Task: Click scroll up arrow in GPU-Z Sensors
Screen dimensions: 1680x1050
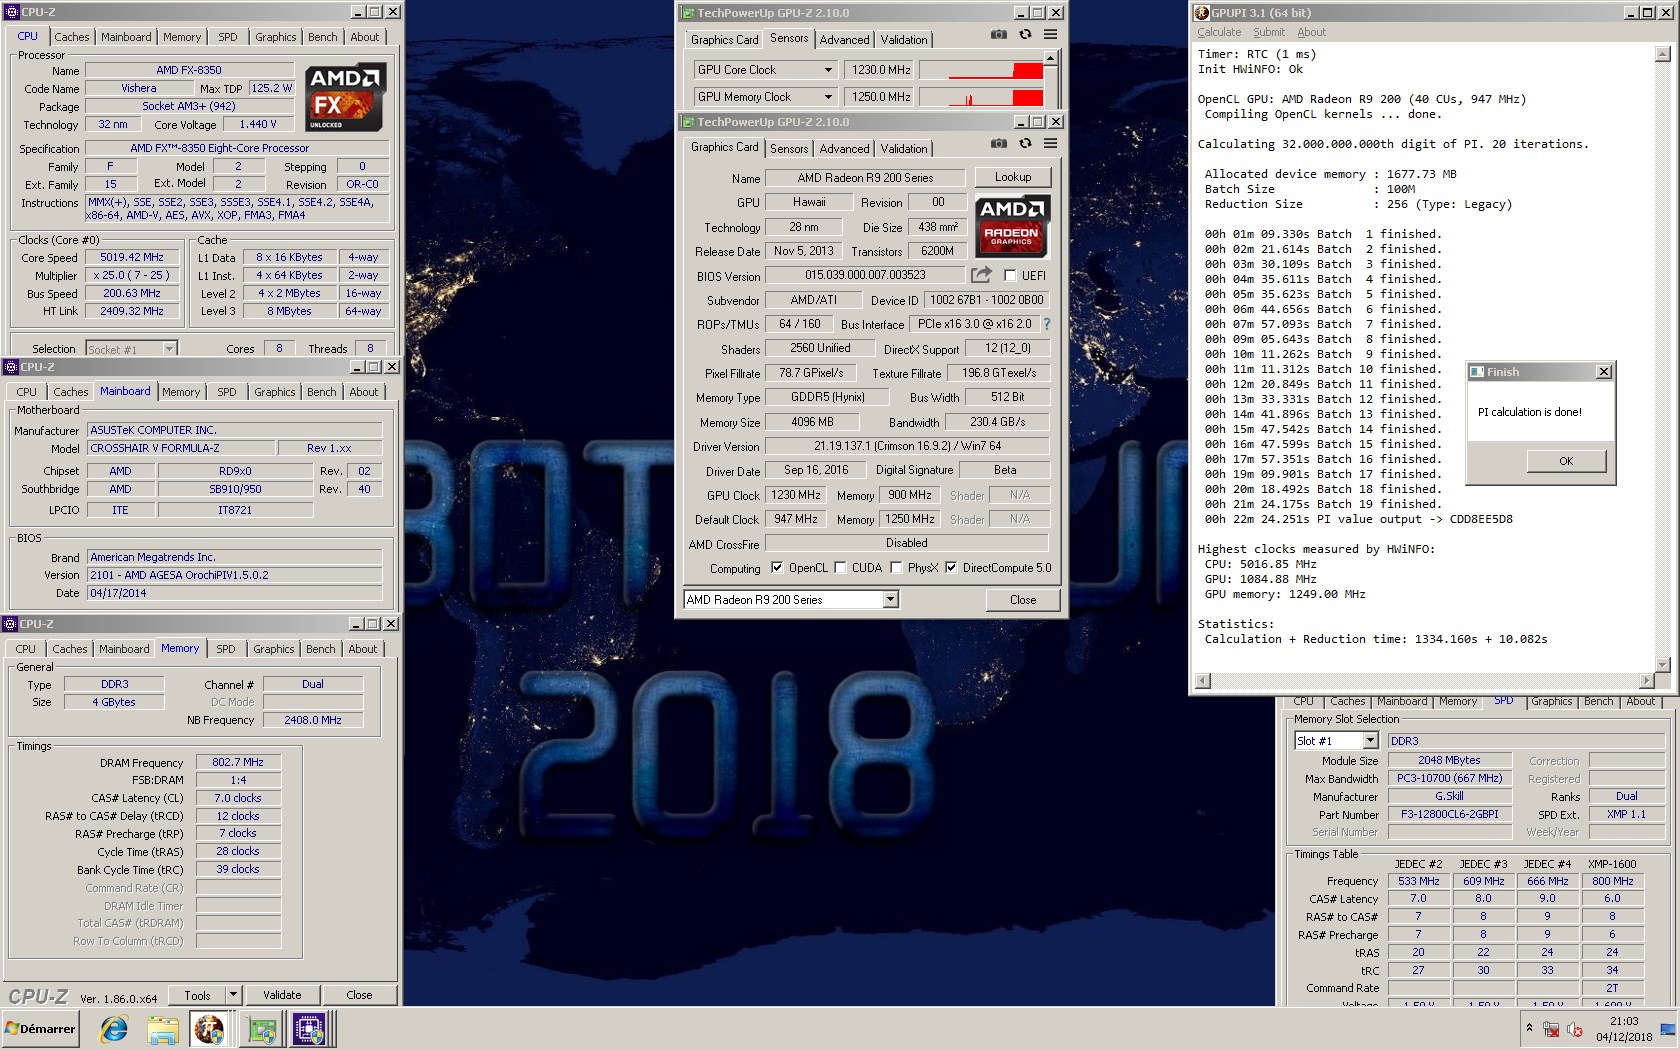Action: click(x=1050, y=58)
